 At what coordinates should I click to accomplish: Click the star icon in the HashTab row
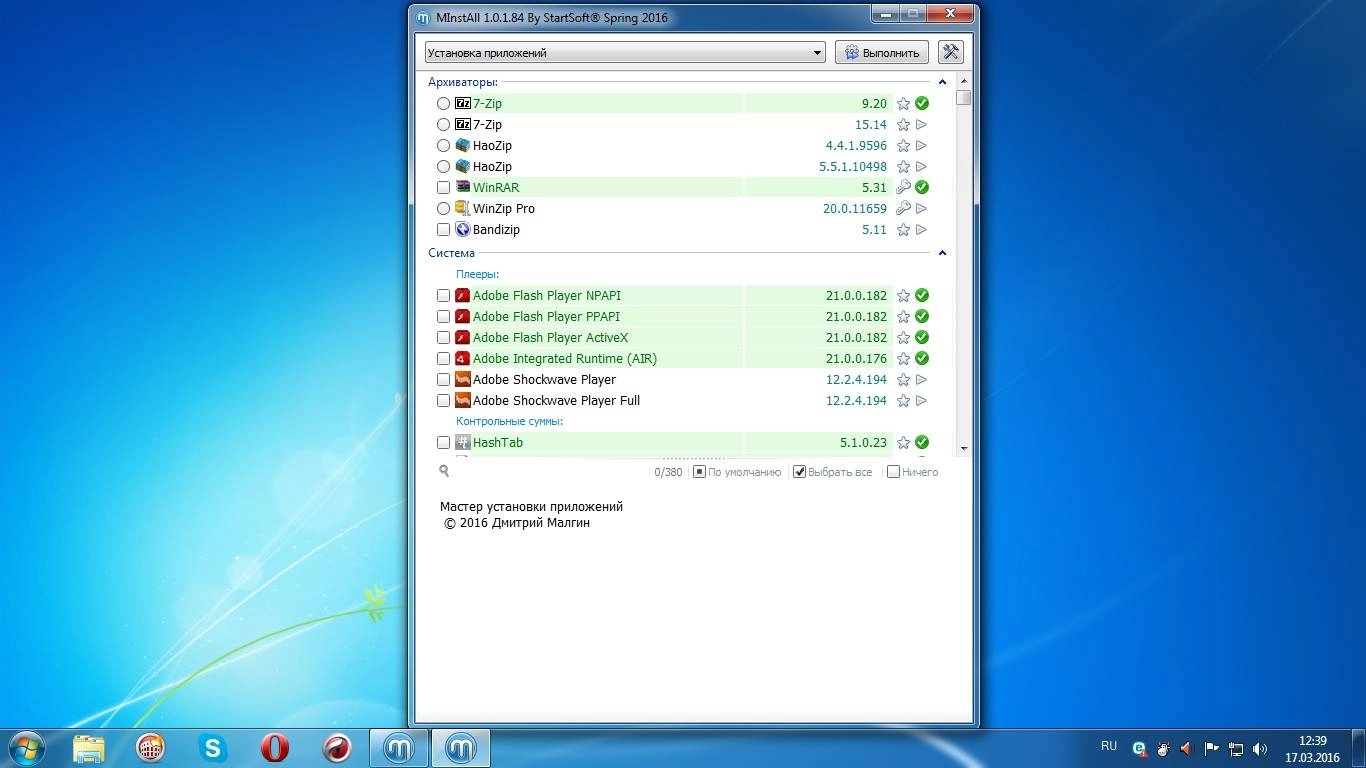pos(903,442)
